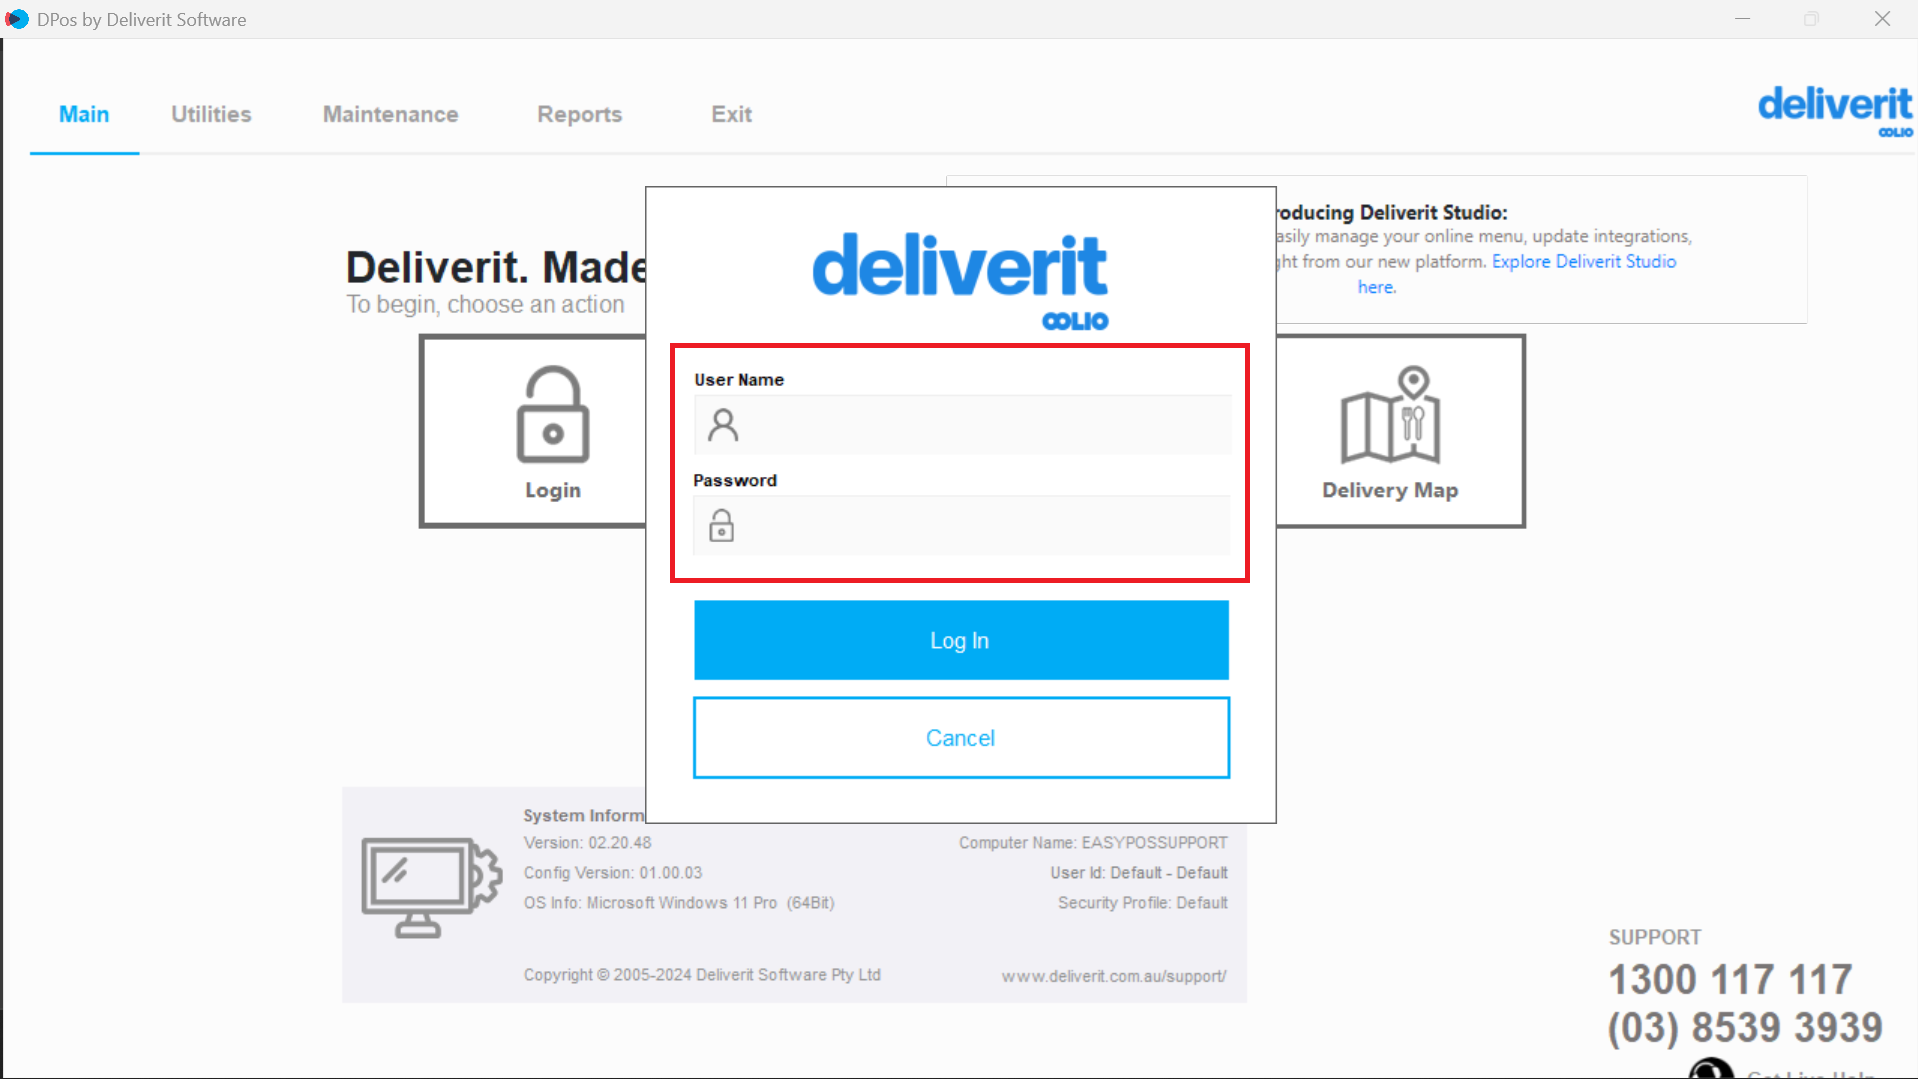
Task: Select the Main tab
Action: point(84,114)
